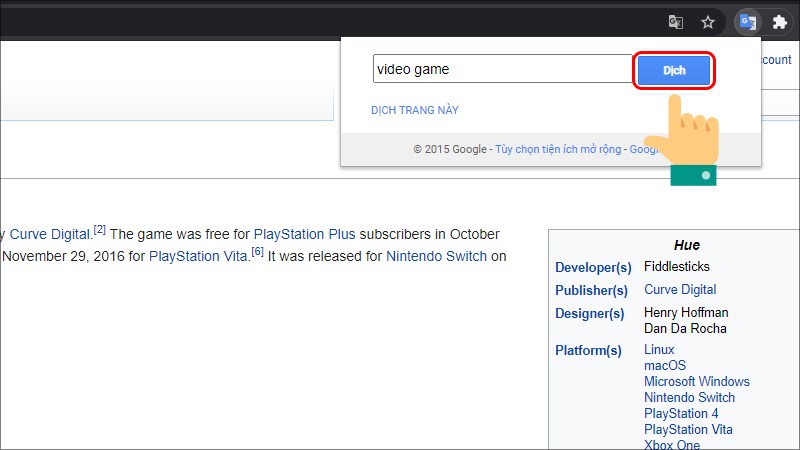The image size is (800, 450).
Task: Open Nintendo Switch link in the infobox
Action: (x=689, y=397)
